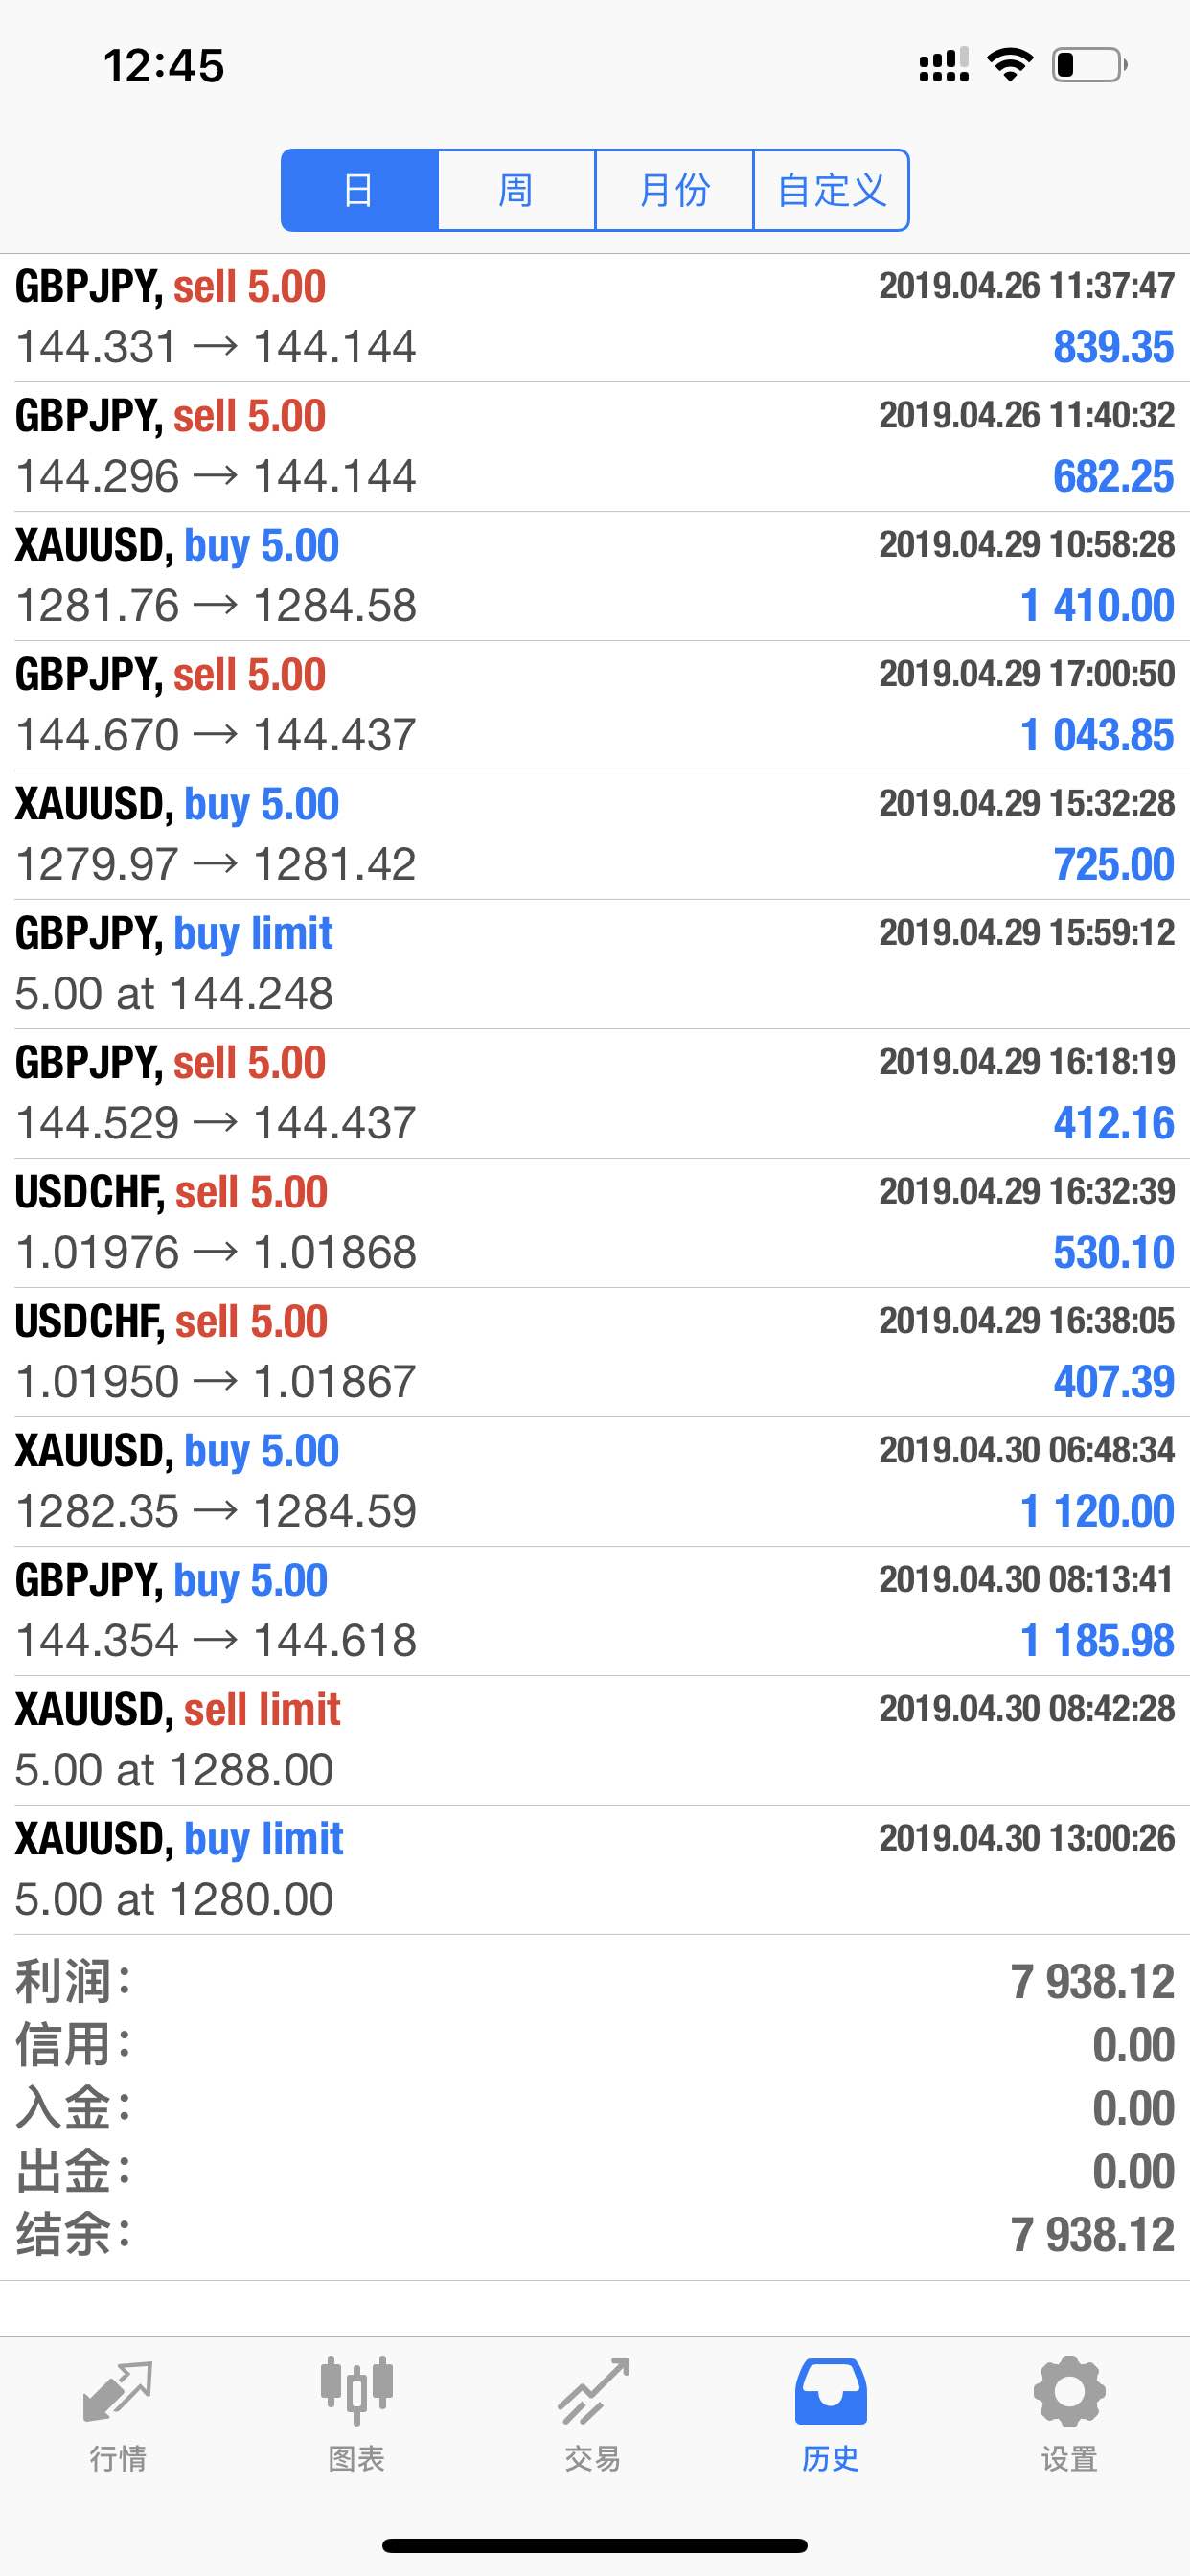The image size is (1190, 2576).
Task: Select XAUUSD buy limit at 1280.00
Action: tap(595, 1870)
